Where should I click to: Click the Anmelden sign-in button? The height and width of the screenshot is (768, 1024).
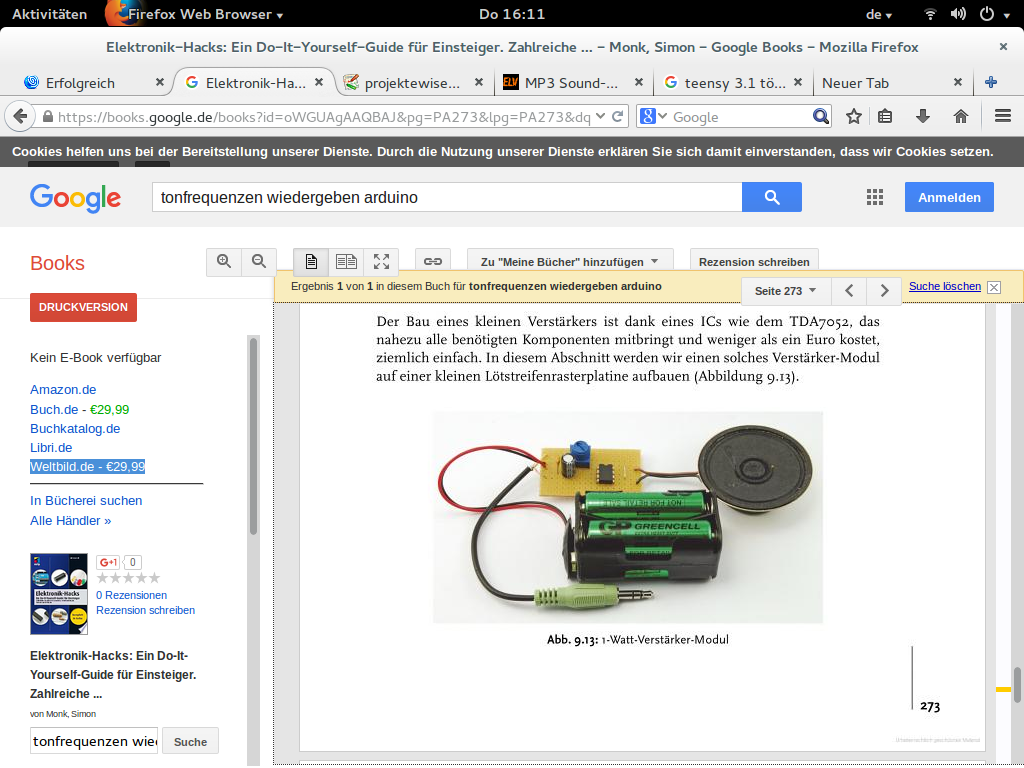pyautogui.click(x=949, y=197)
